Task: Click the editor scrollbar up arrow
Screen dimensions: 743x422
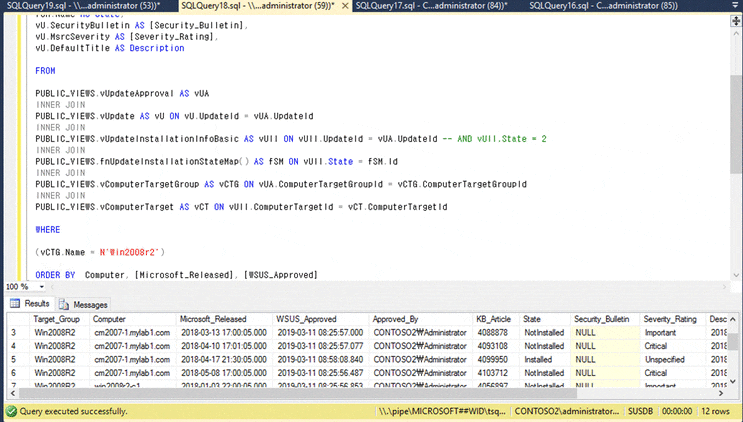Action: 736,34
